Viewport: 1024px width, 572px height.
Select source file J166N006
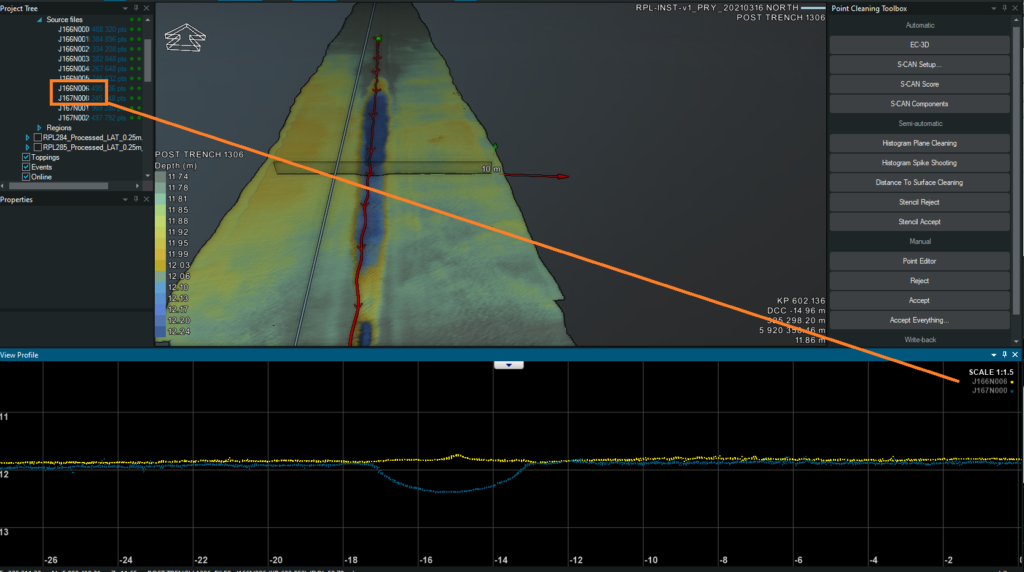click(73, 88)
